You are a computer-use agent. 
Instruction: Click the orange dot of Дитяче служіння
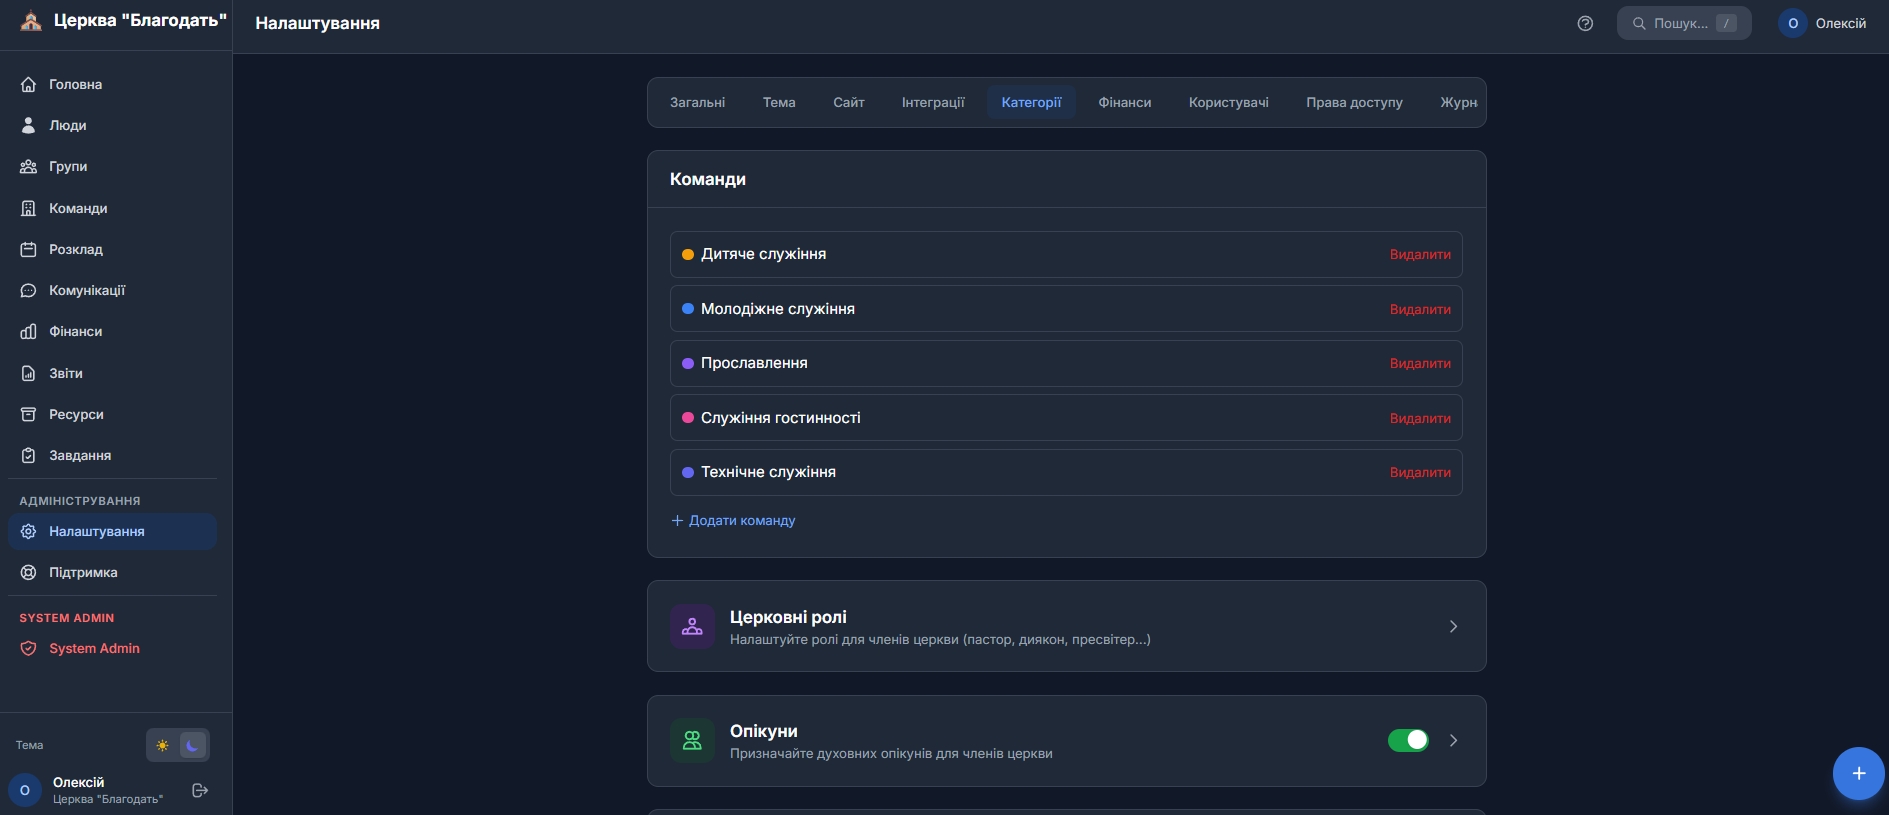tap(688, 254)
